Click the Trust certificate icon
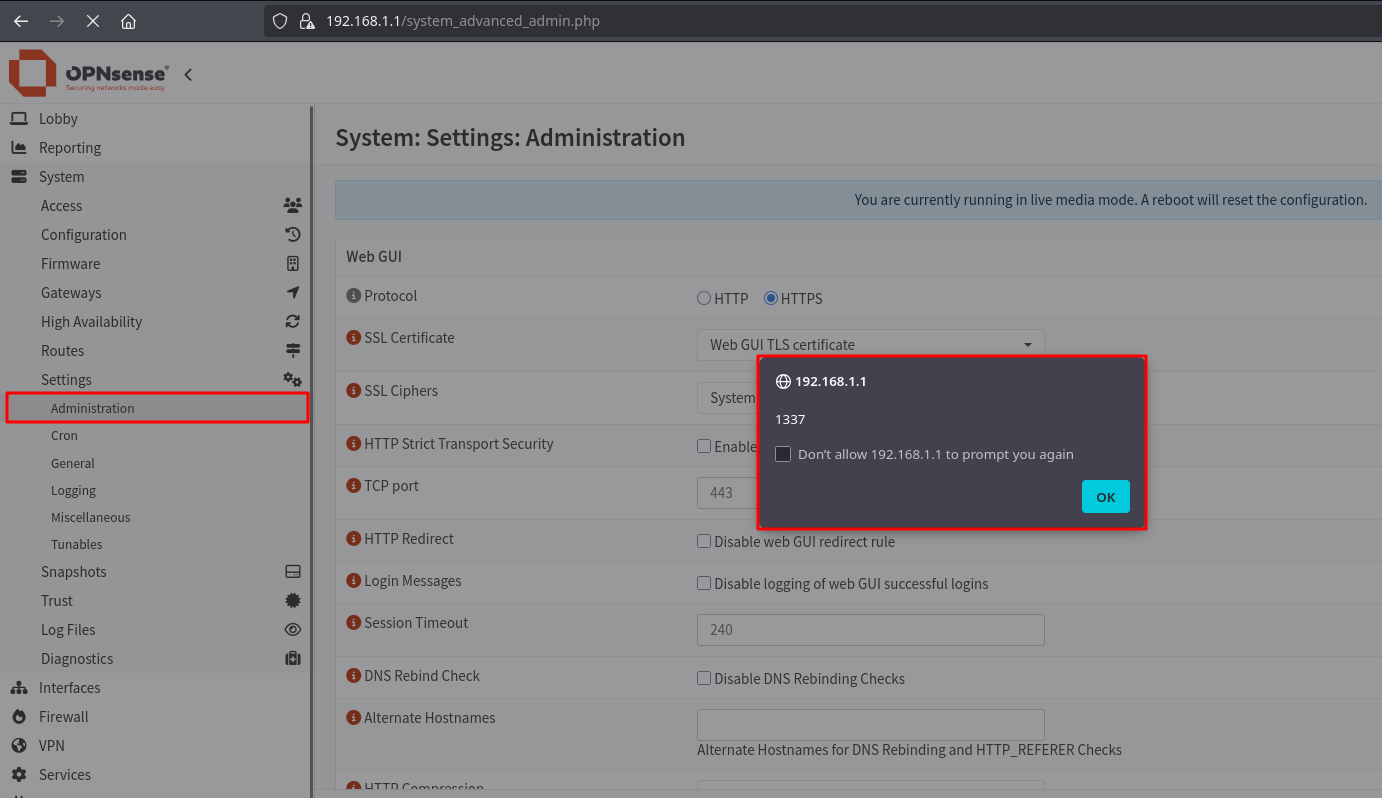This screenshot has width=1382, height=798. tap(293, 600)
